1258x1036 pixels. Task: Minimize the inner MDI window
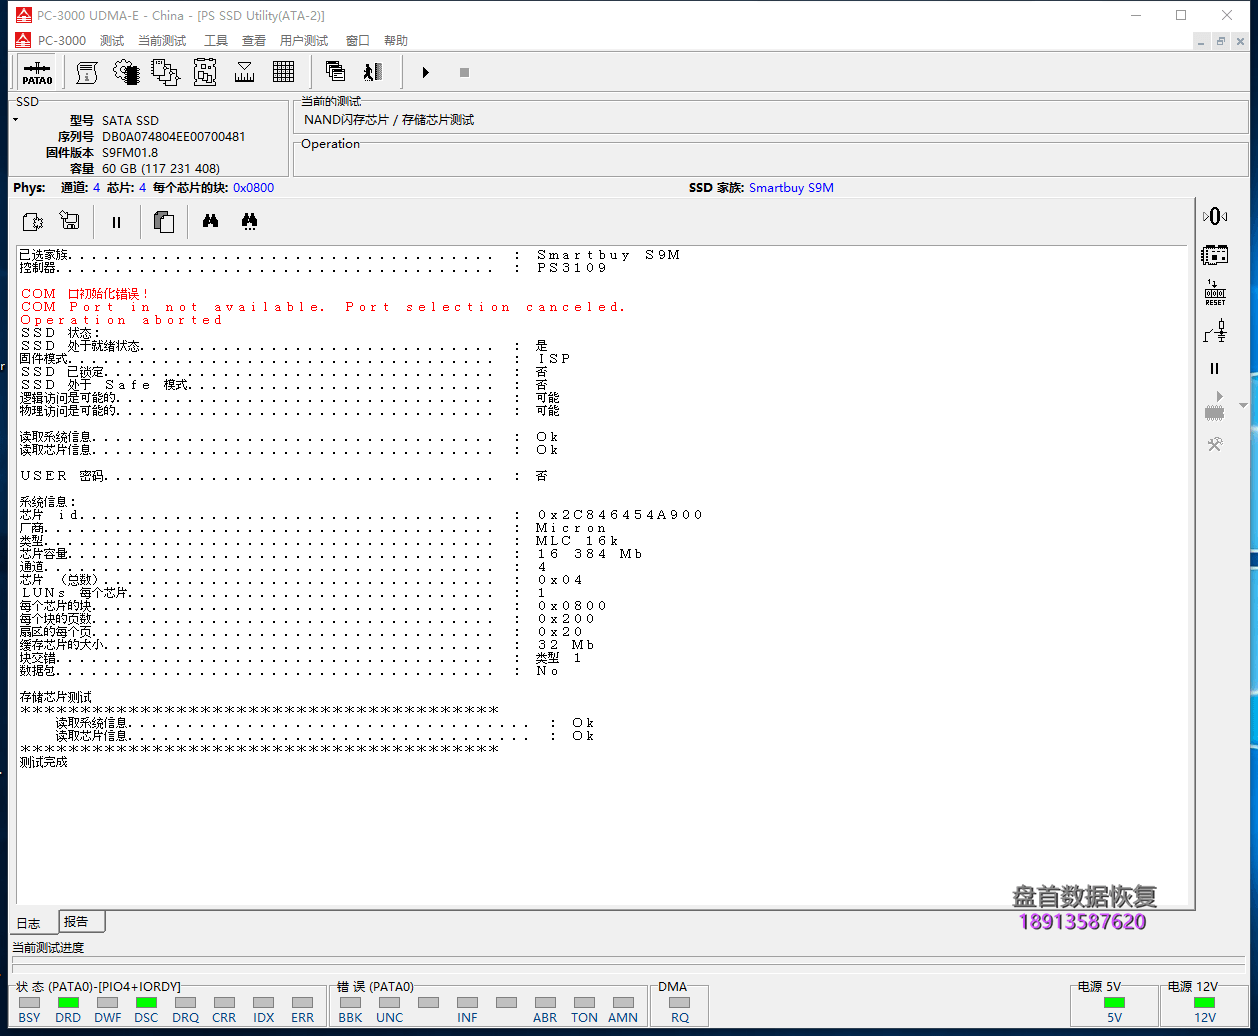(1201, 41)
